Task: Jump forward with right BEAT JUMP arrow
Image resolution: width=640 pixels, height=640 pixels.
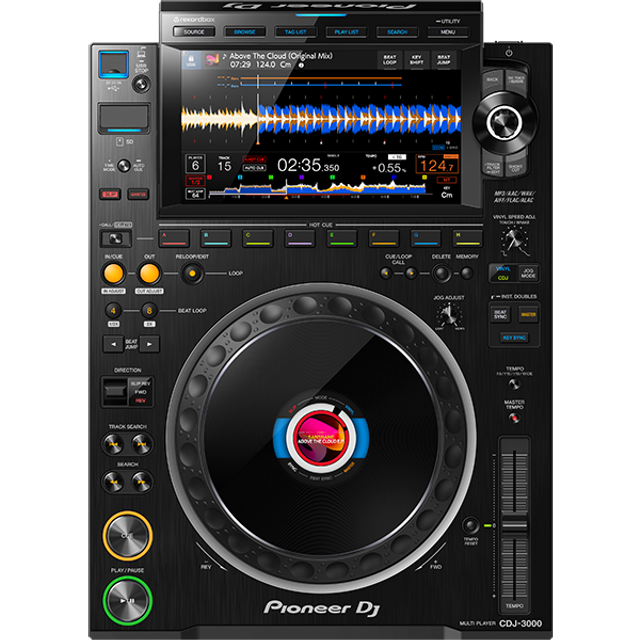Action: pyautogui.click(x=149, y=344)
